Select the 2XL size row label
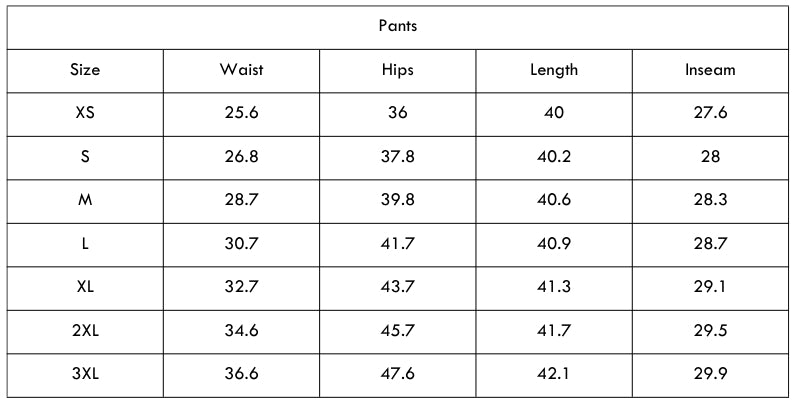The width and height of the screenshot is (800, 400). (85, 331)
